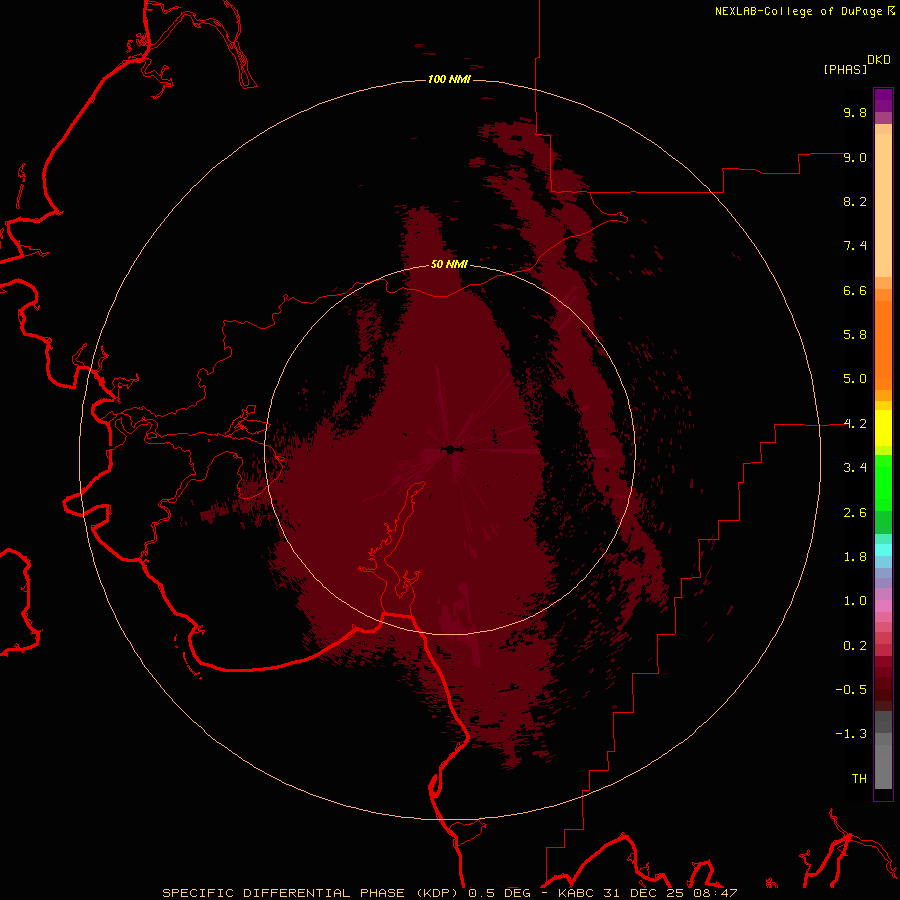Click the yellow band of the color bar
The width and height of the screenshot is (900, 900).
point(883,428)
